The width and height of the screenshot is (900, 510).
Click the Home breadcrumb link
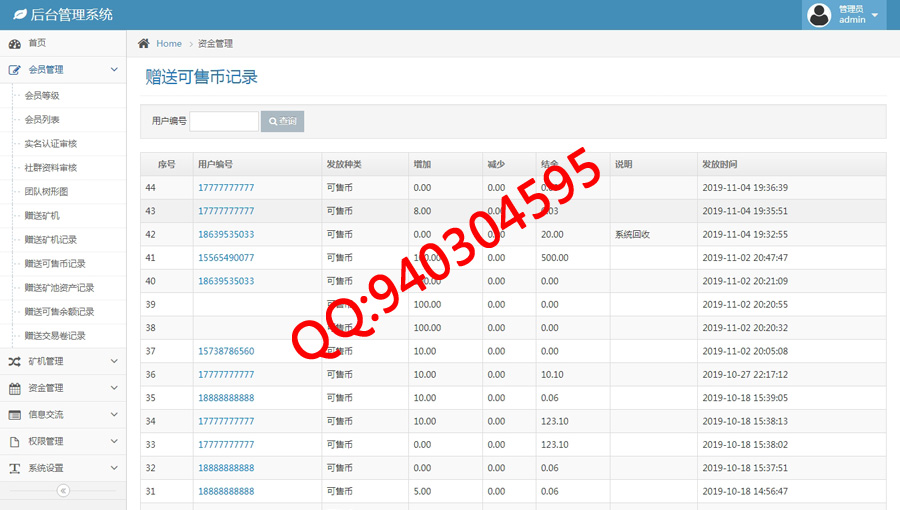pos(169,44)
